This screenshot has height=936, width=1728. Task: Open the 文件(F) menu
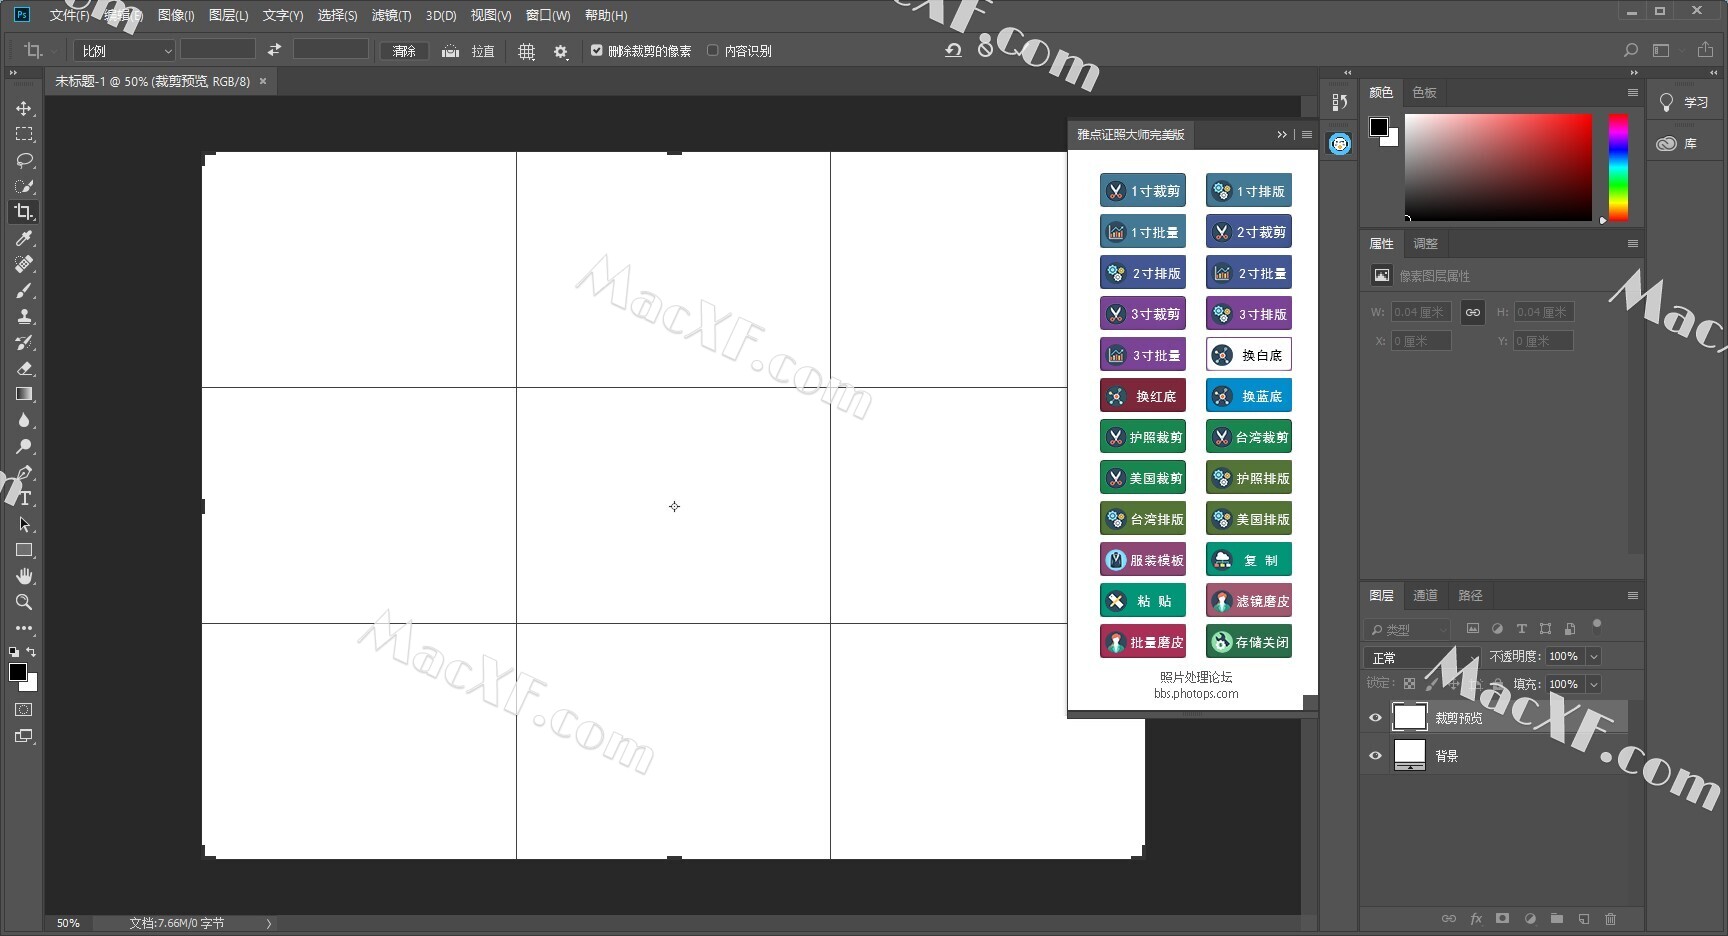(69, 15)
